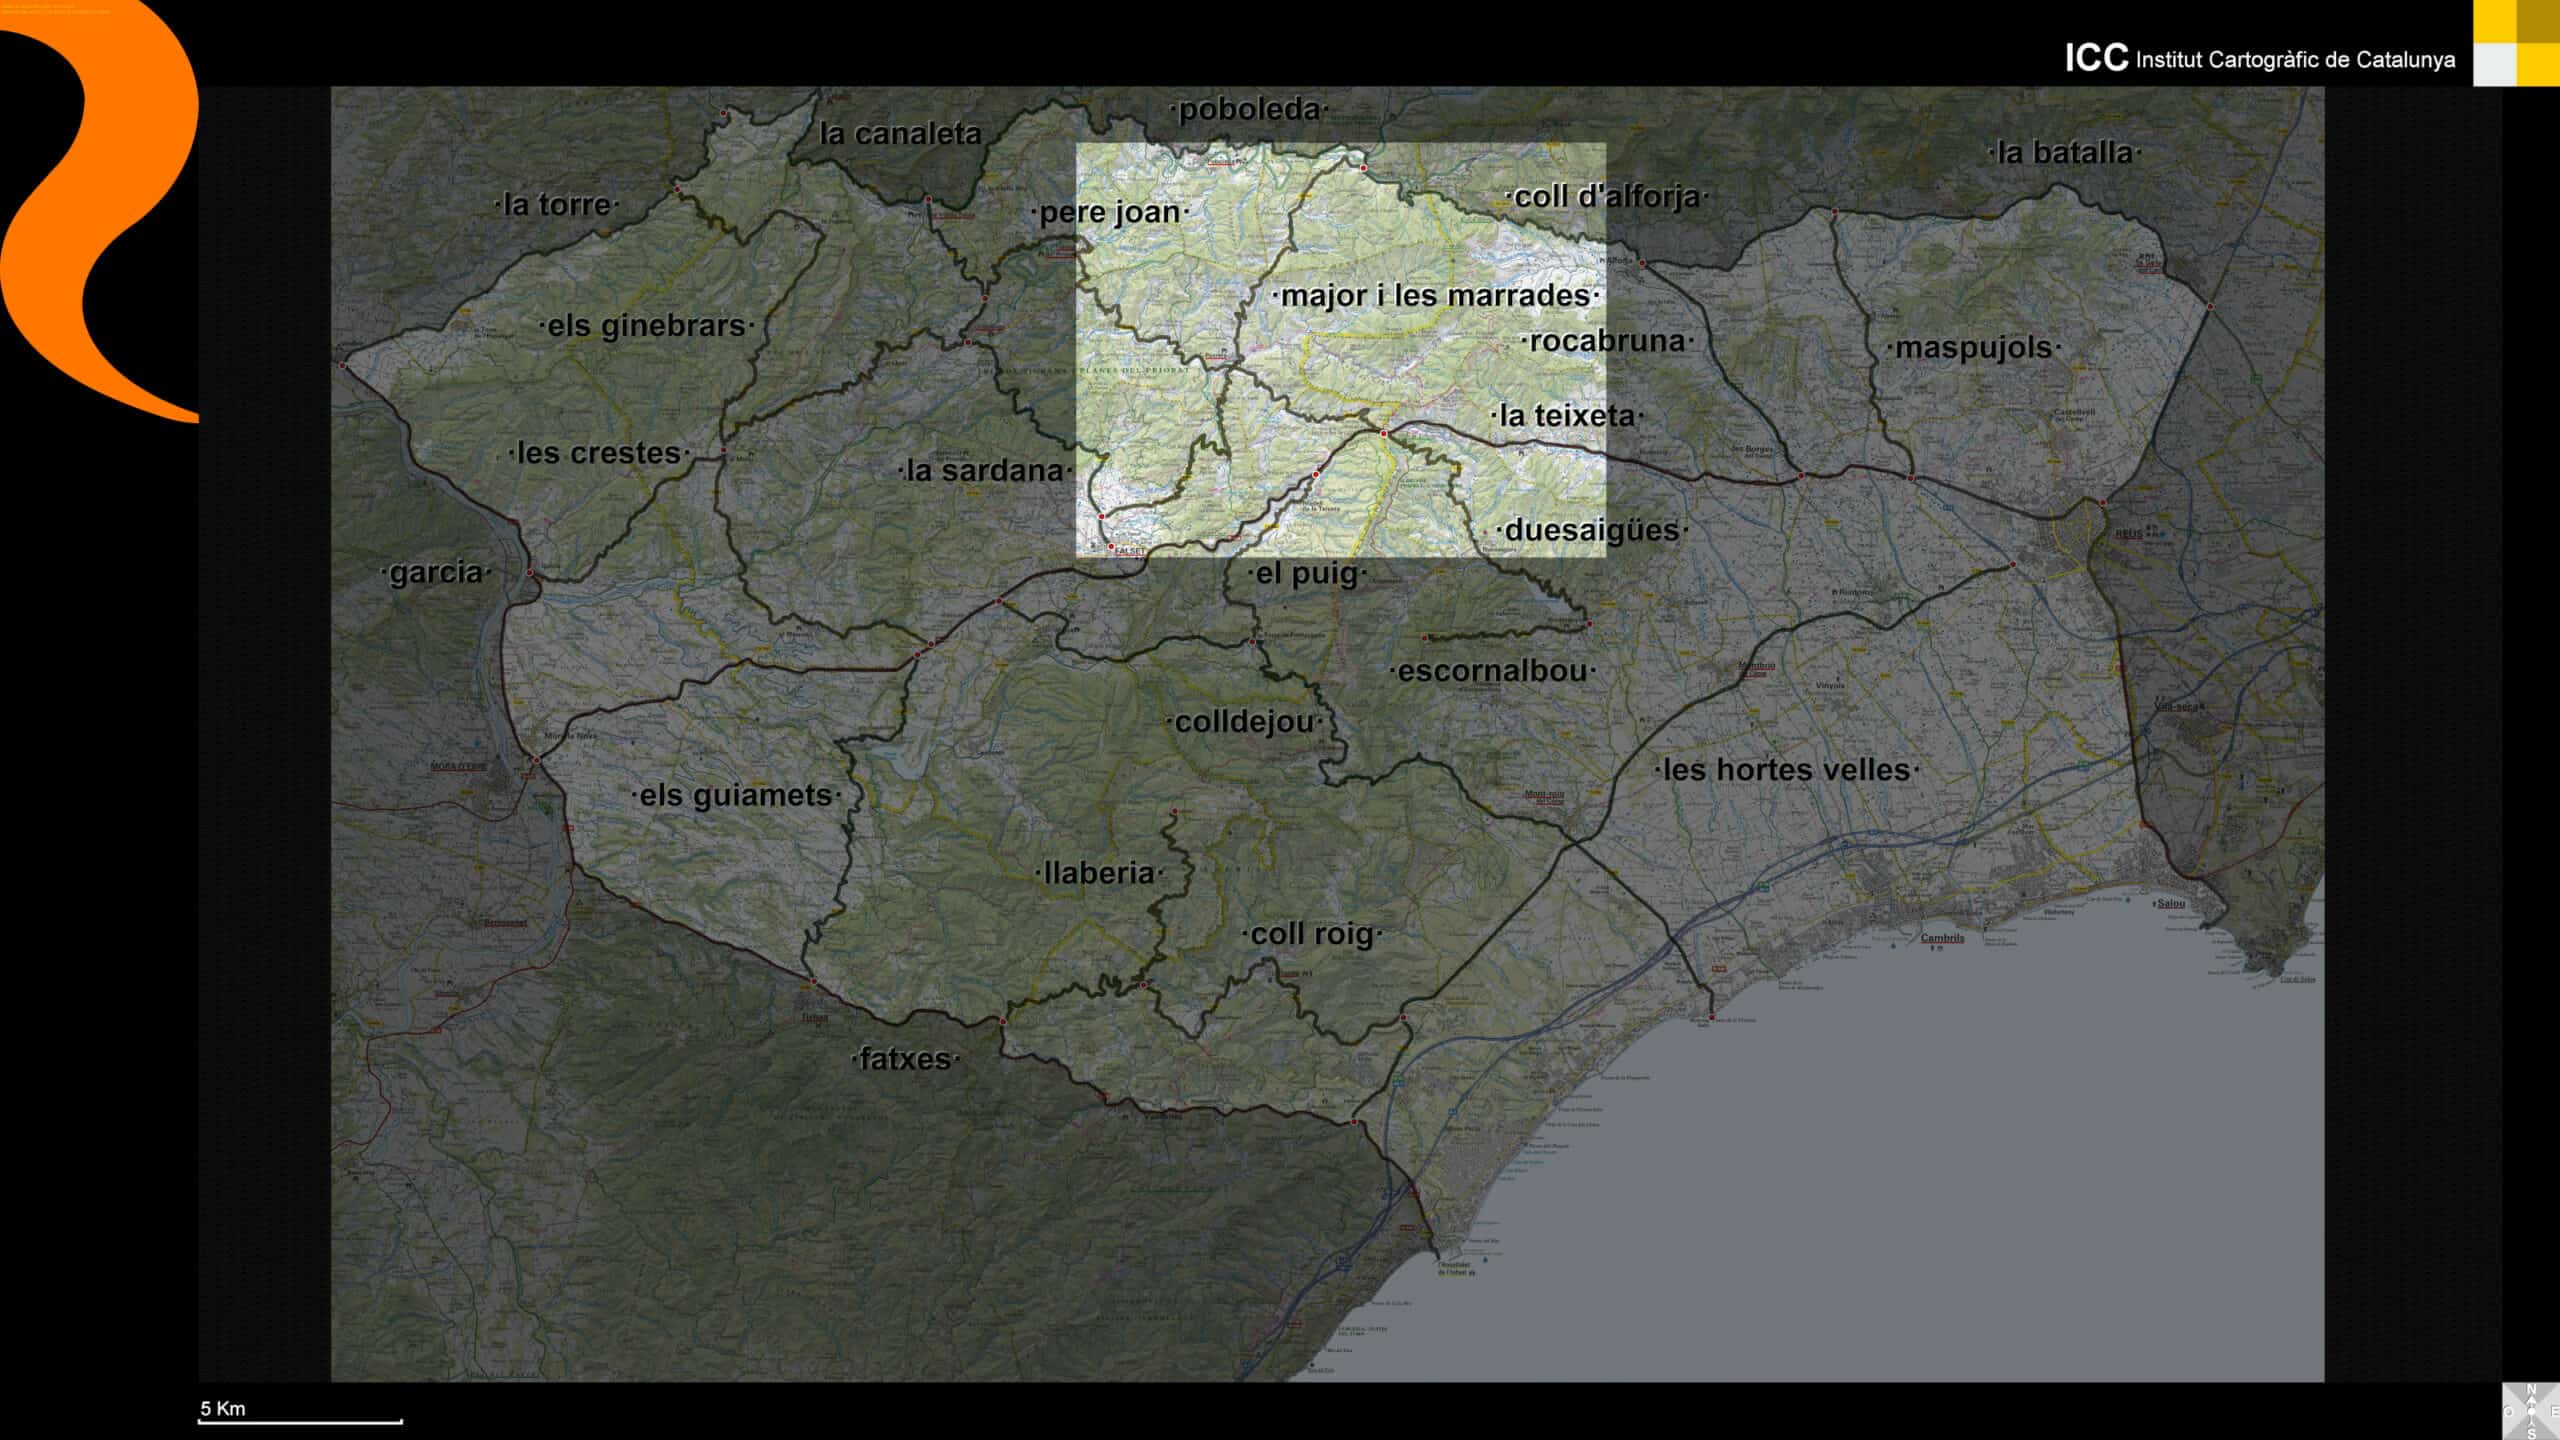Screen dimensions: 2560x1440
Task: Click the 'la batalla' label
Action: click(2065, 153)
